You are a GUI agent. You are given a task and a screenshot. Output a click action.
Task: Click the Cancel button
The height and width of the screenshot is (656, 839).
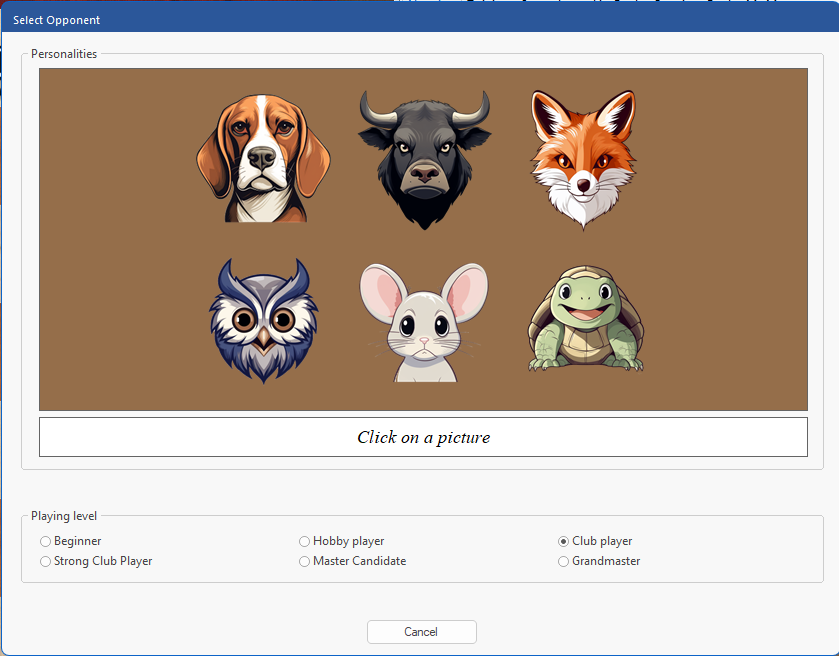click(x=422, y=632)
